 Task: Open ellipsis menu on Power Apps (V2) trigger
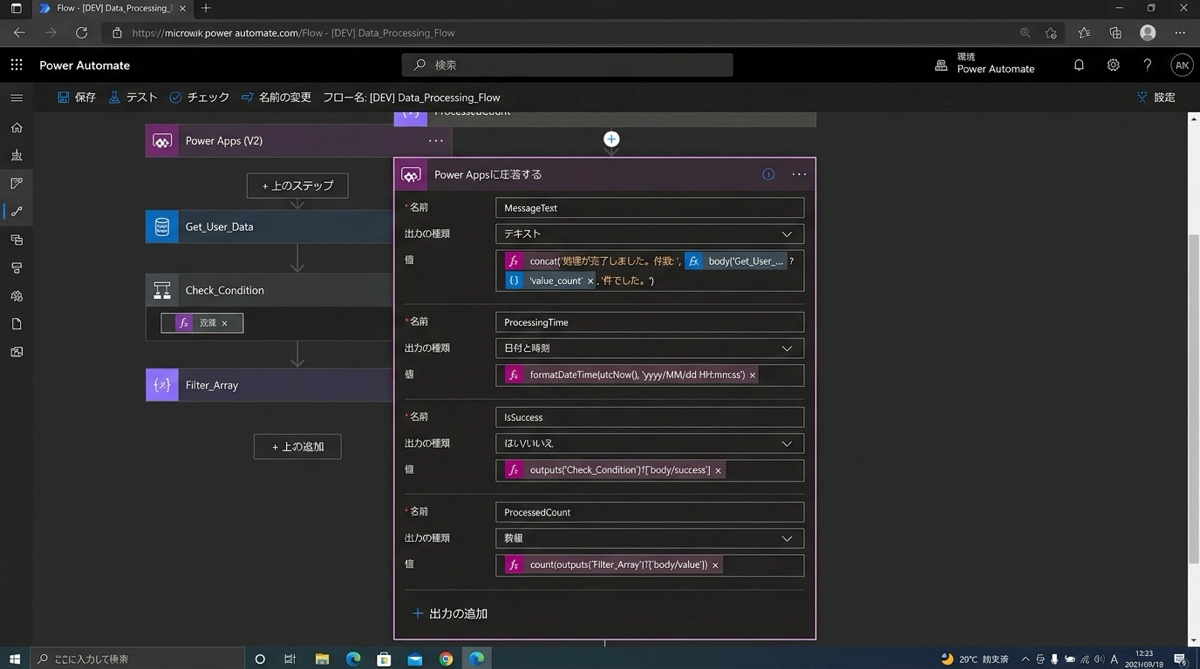435,141
